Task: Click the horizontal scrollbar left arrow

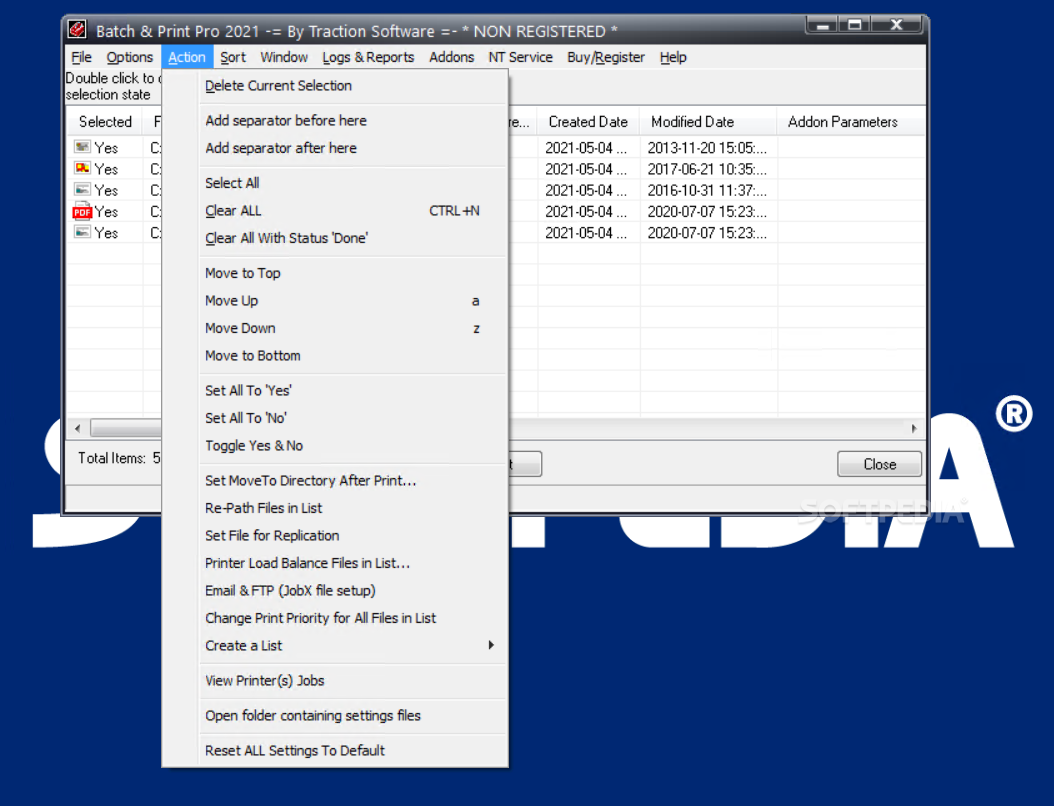Action: click(x=78, y=428)
